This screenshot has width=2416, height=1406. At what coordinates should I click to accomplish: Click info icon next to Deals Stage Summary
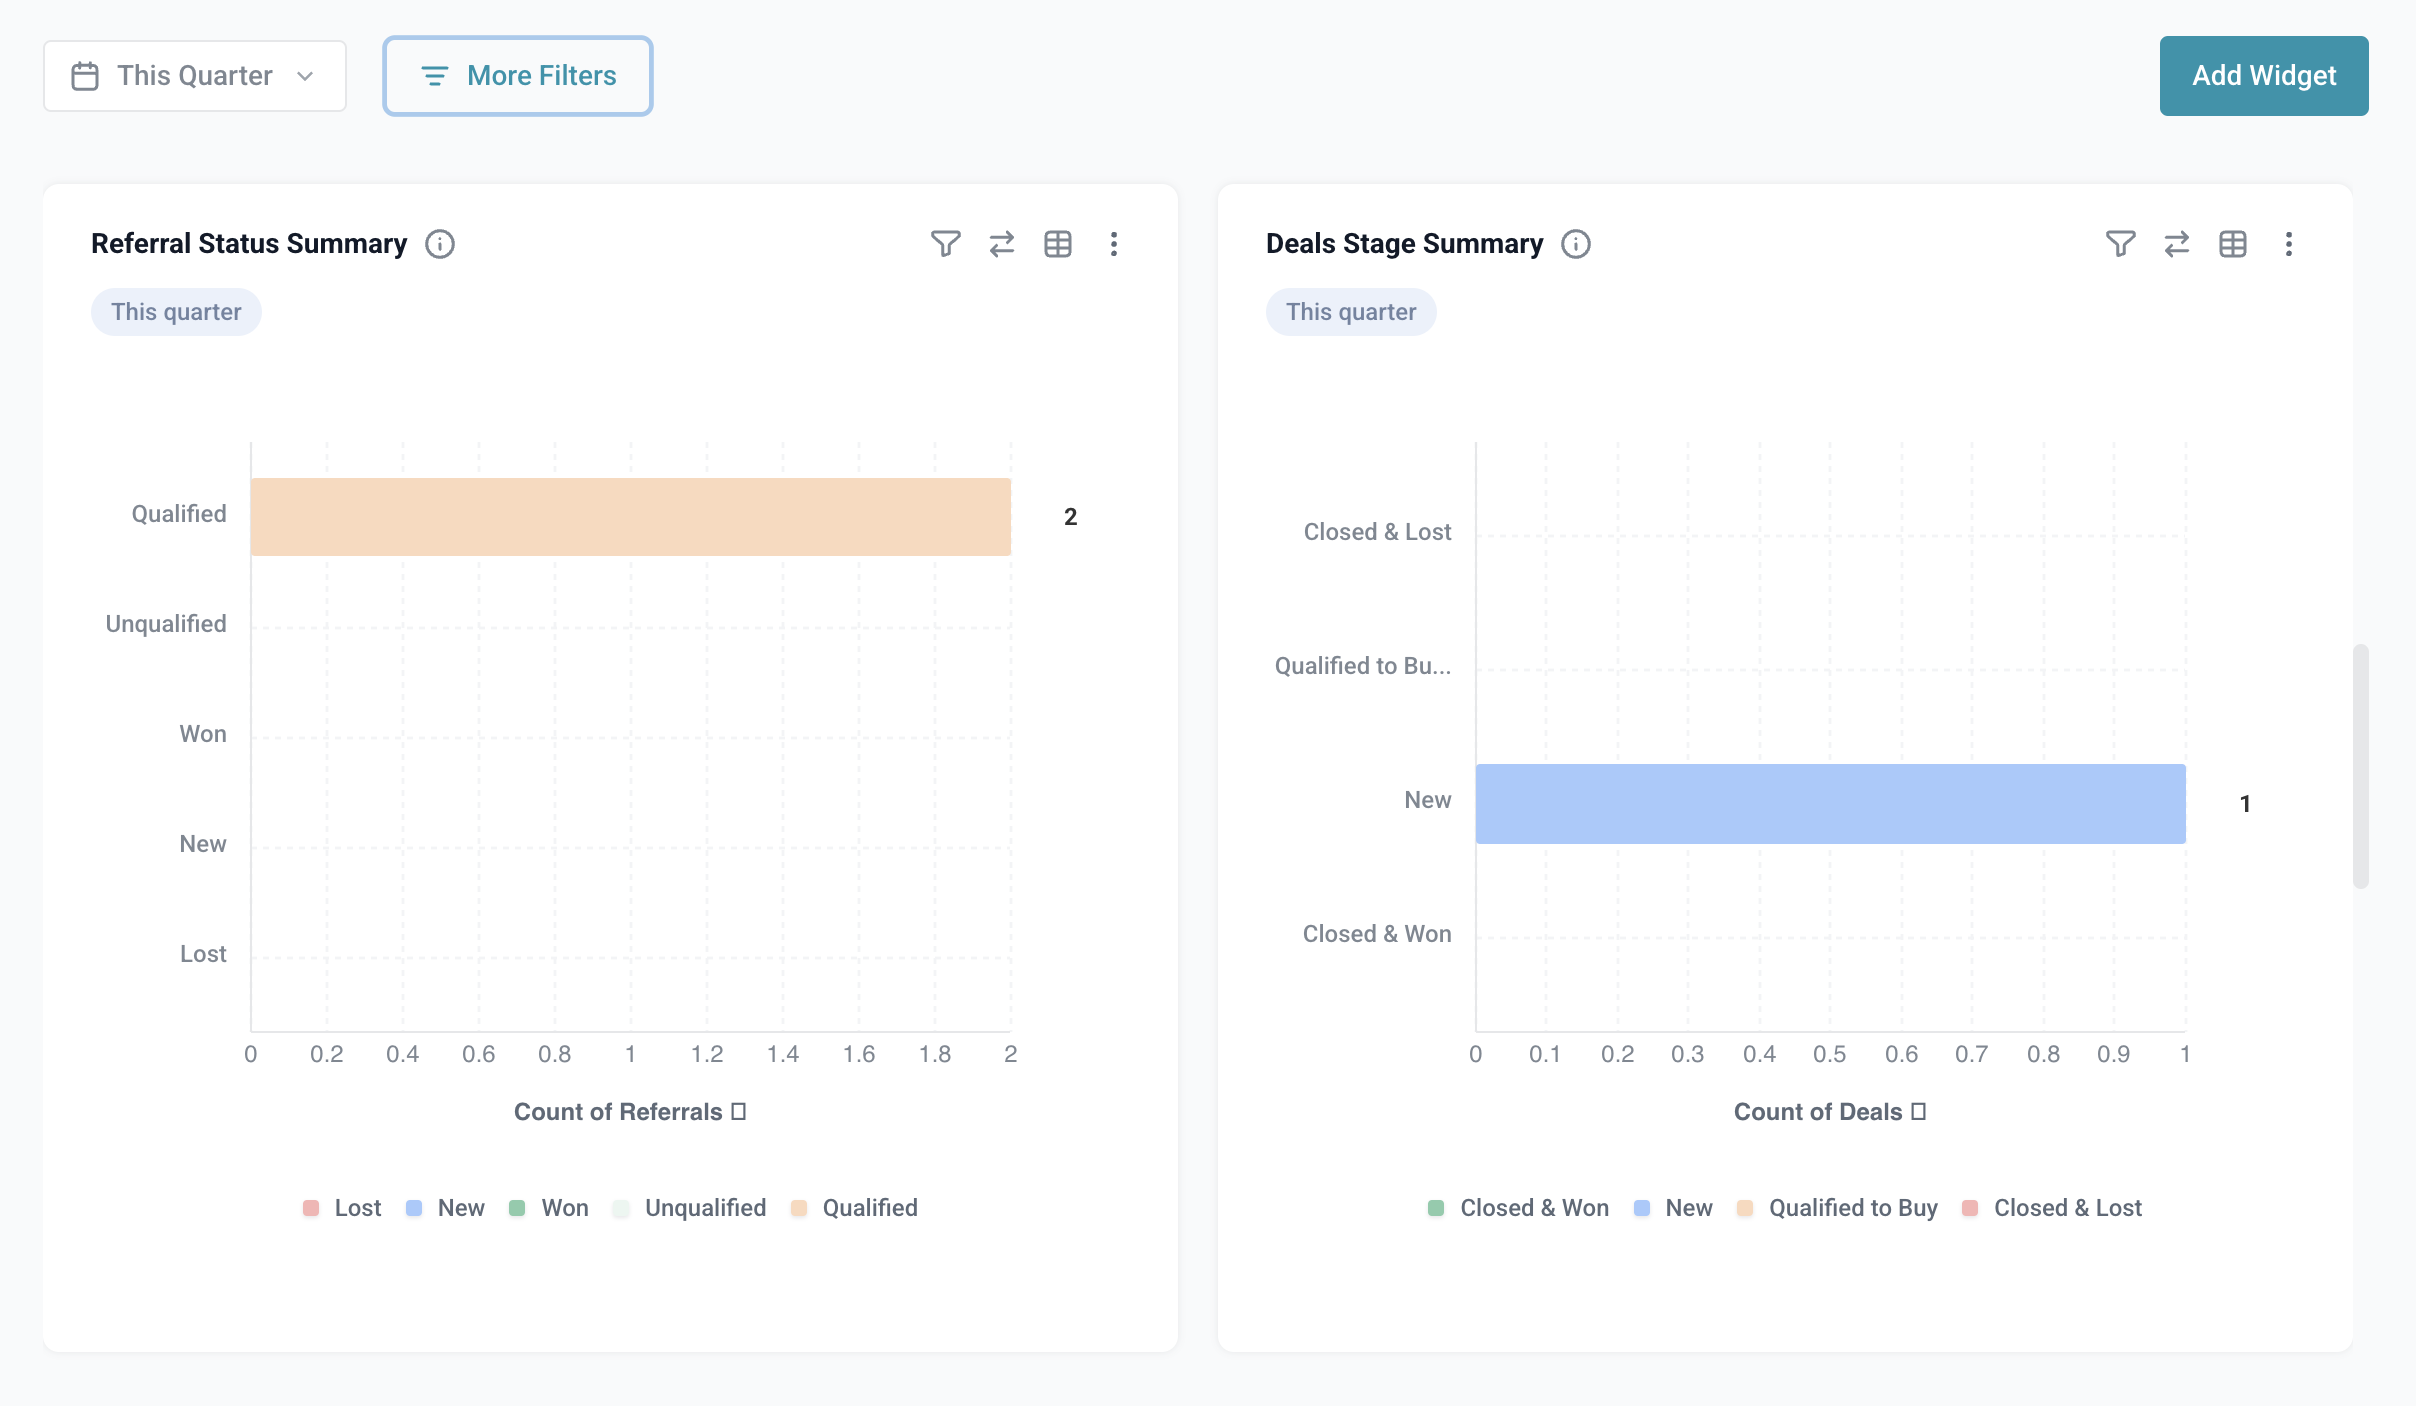pos(1576,244)
